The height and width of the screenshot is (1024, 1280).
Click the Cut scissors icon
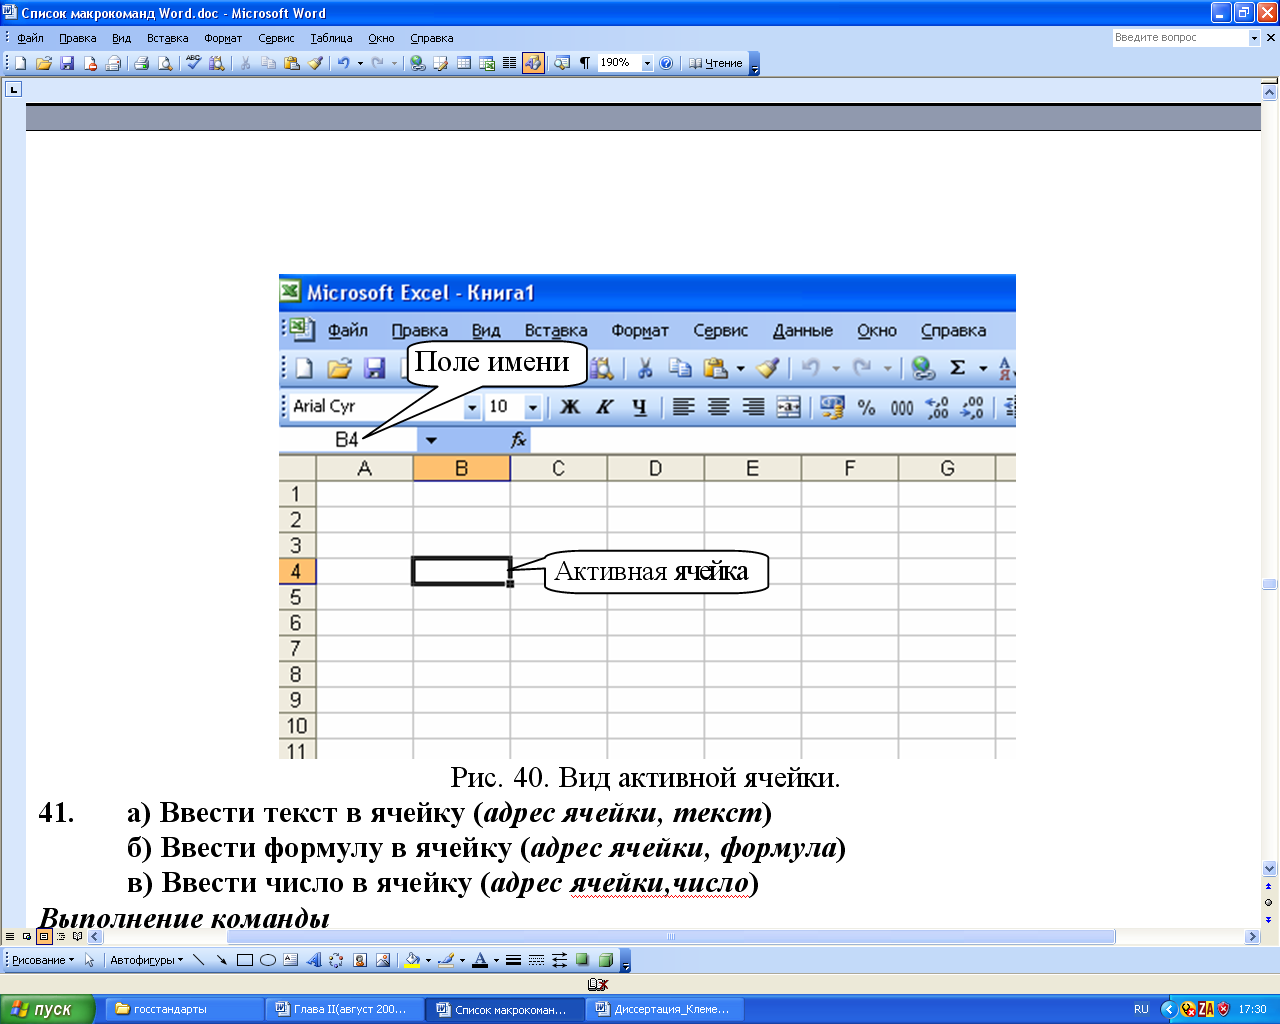245,63
